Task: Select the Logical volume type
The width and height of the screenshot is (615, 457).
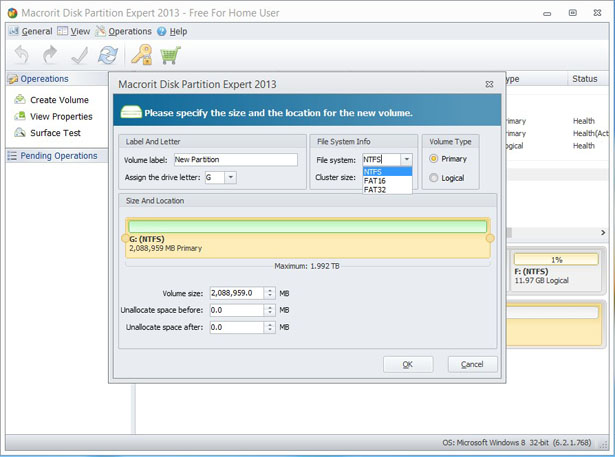Action: [433, 178]
